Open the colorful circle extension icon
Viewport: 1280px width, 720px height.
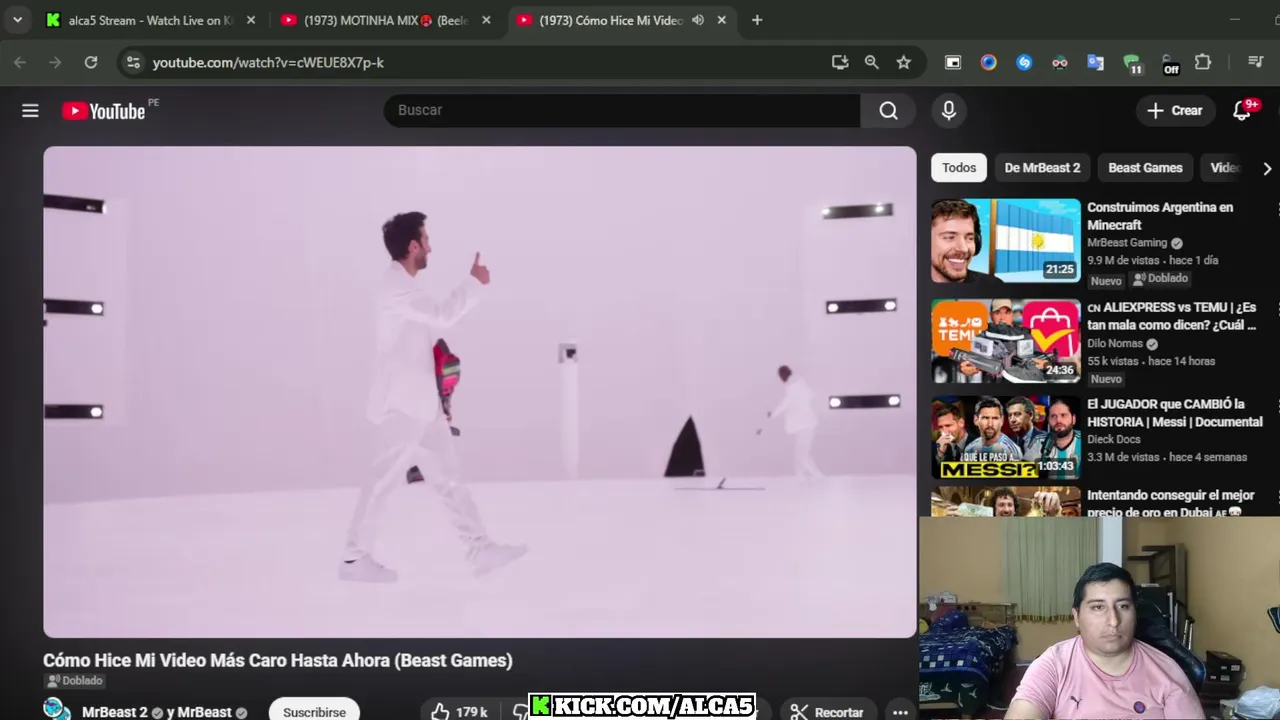pos(988,62)
